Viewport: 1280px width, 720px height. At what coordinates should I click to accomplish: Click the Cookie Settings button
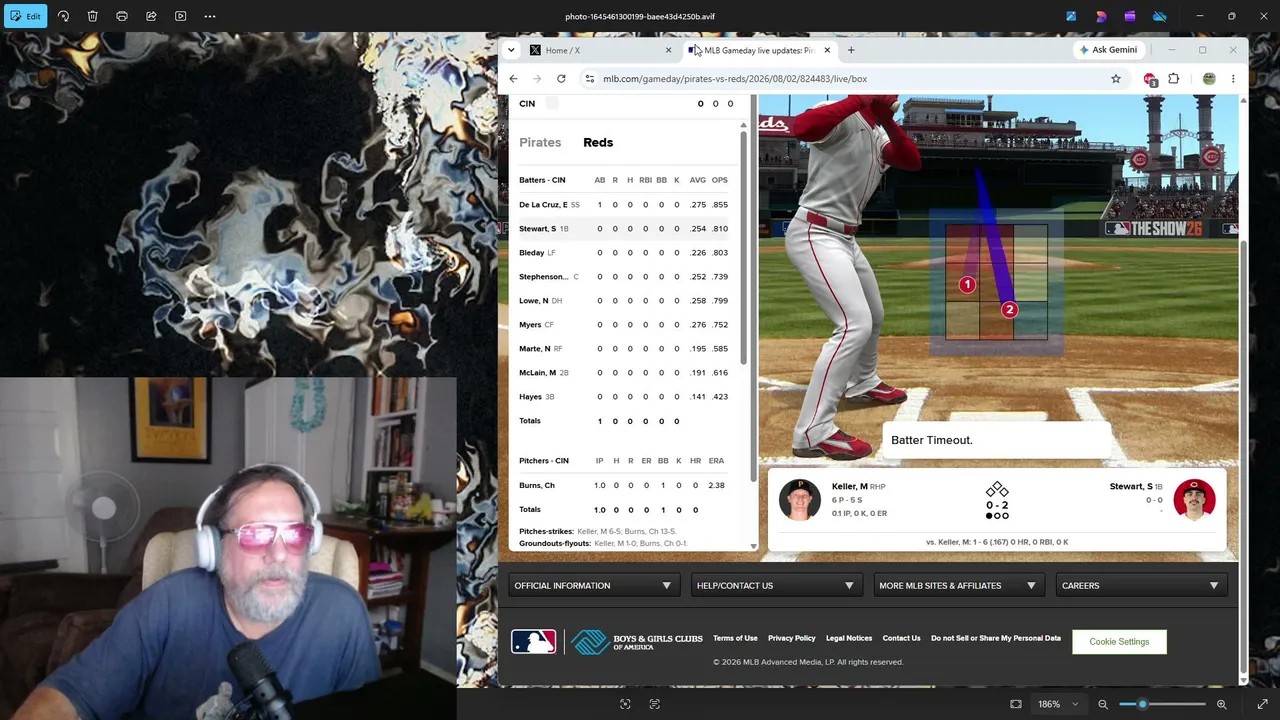(x=1119, y=642)
